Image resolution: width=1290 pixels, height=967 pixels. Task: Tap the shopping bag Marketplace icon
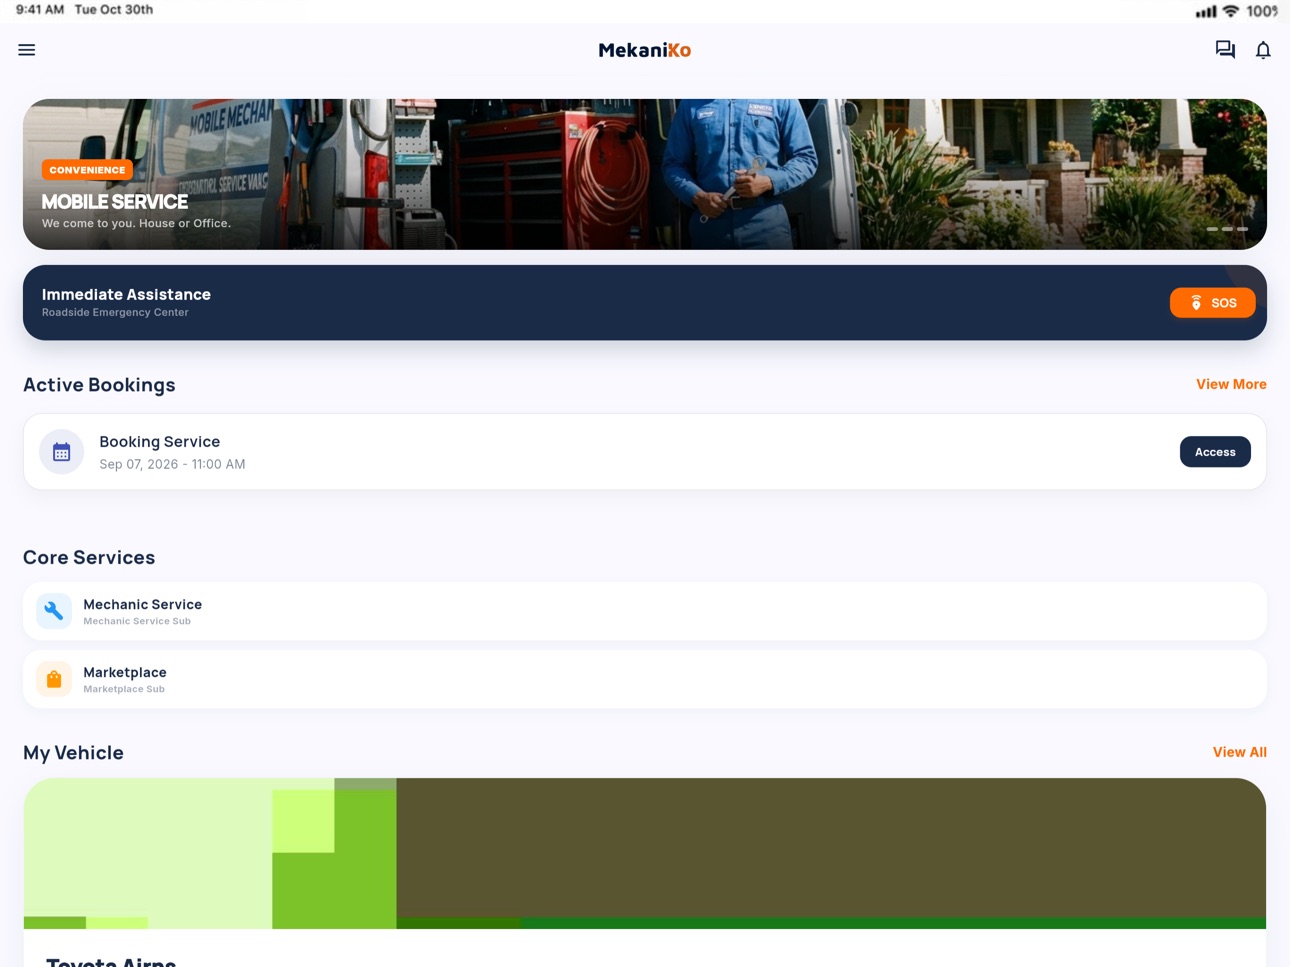click(54, 679)
